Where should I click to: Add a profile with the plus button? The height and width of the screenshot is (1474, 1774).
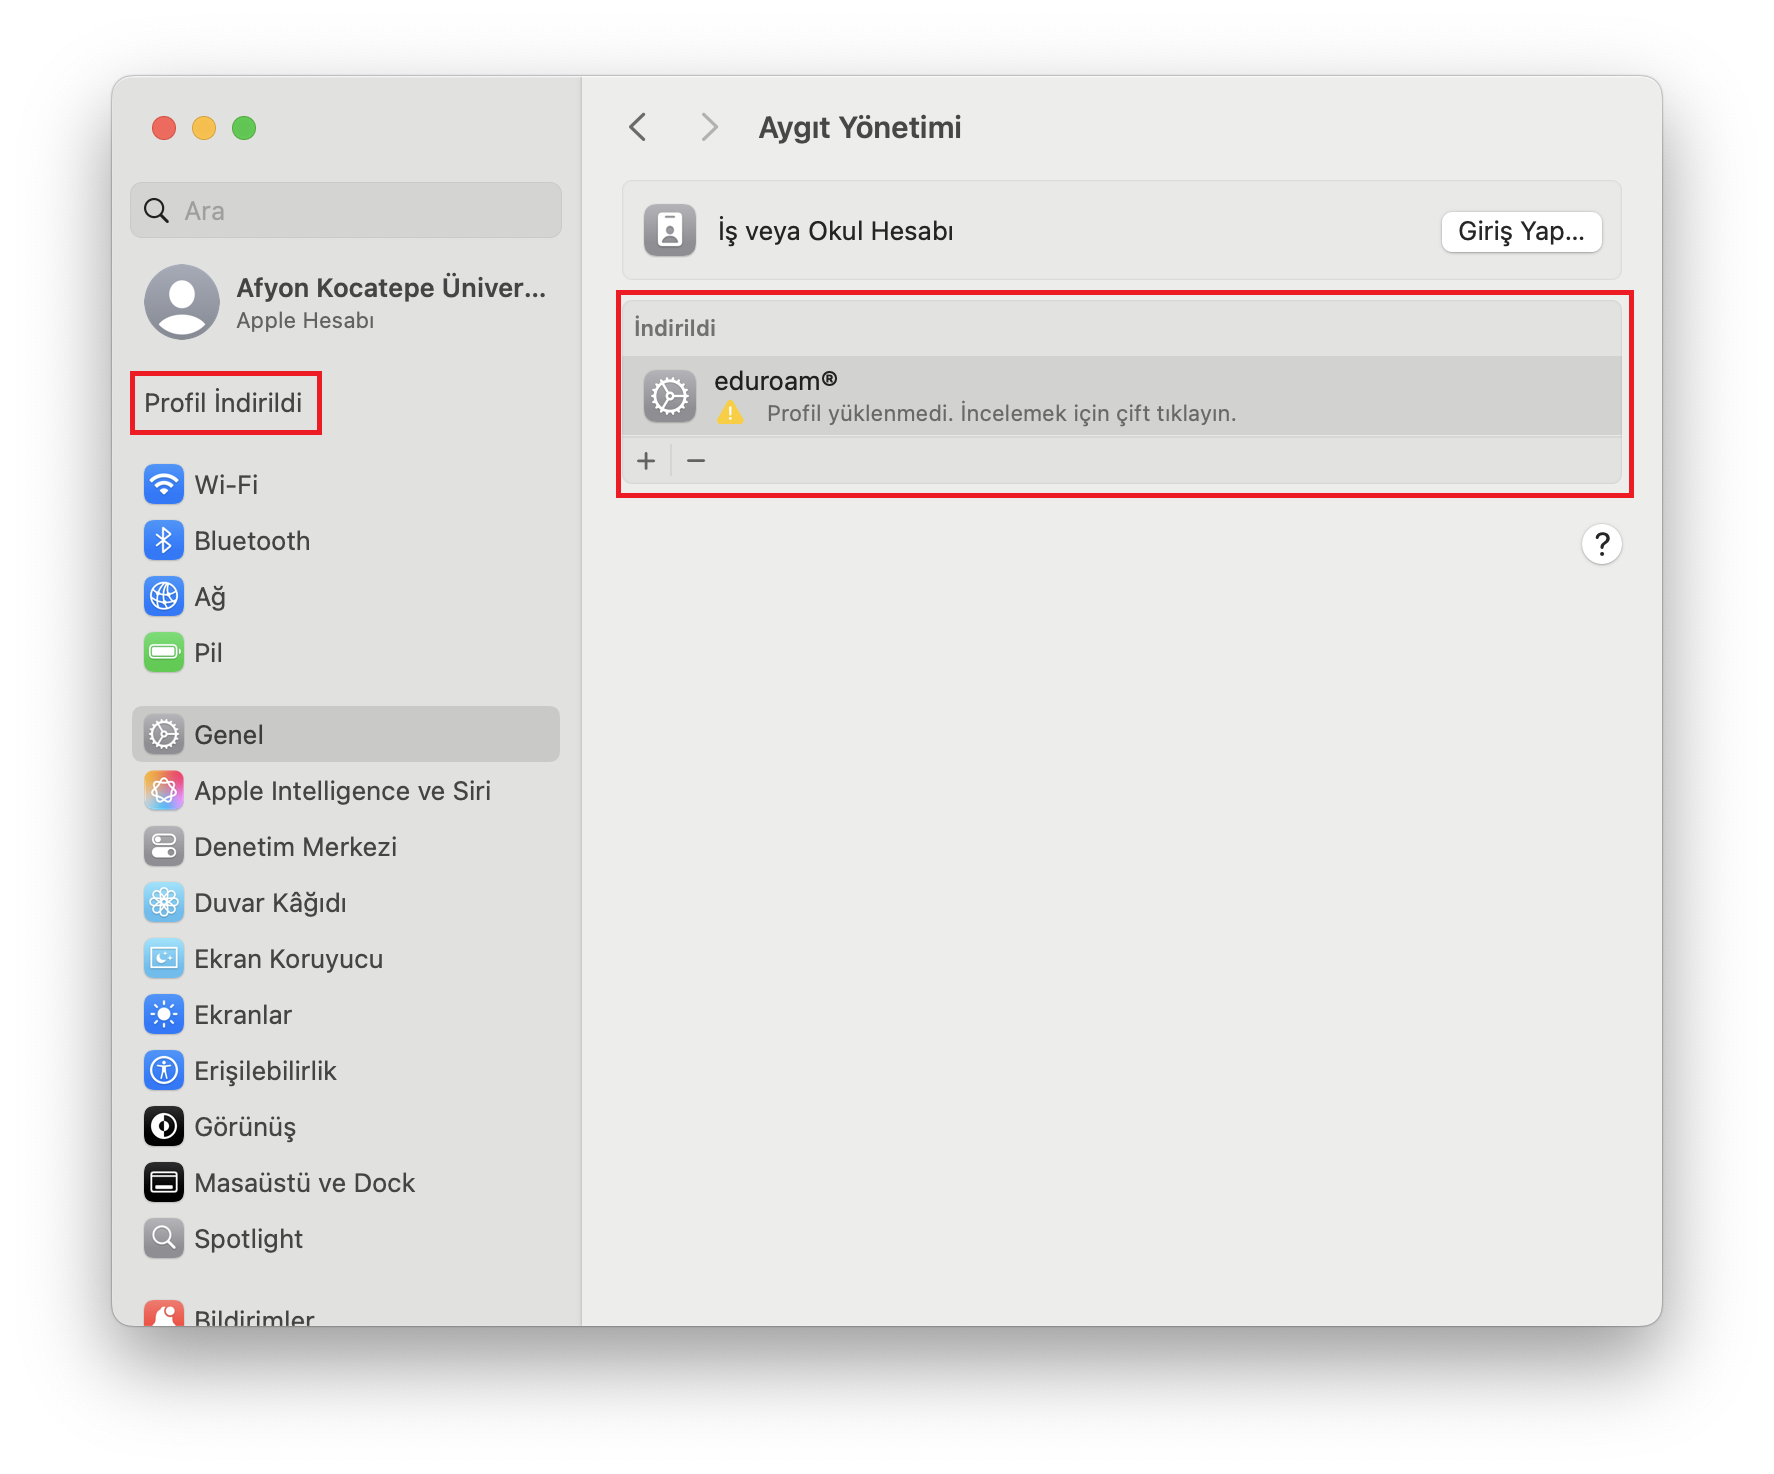point(646,461)
